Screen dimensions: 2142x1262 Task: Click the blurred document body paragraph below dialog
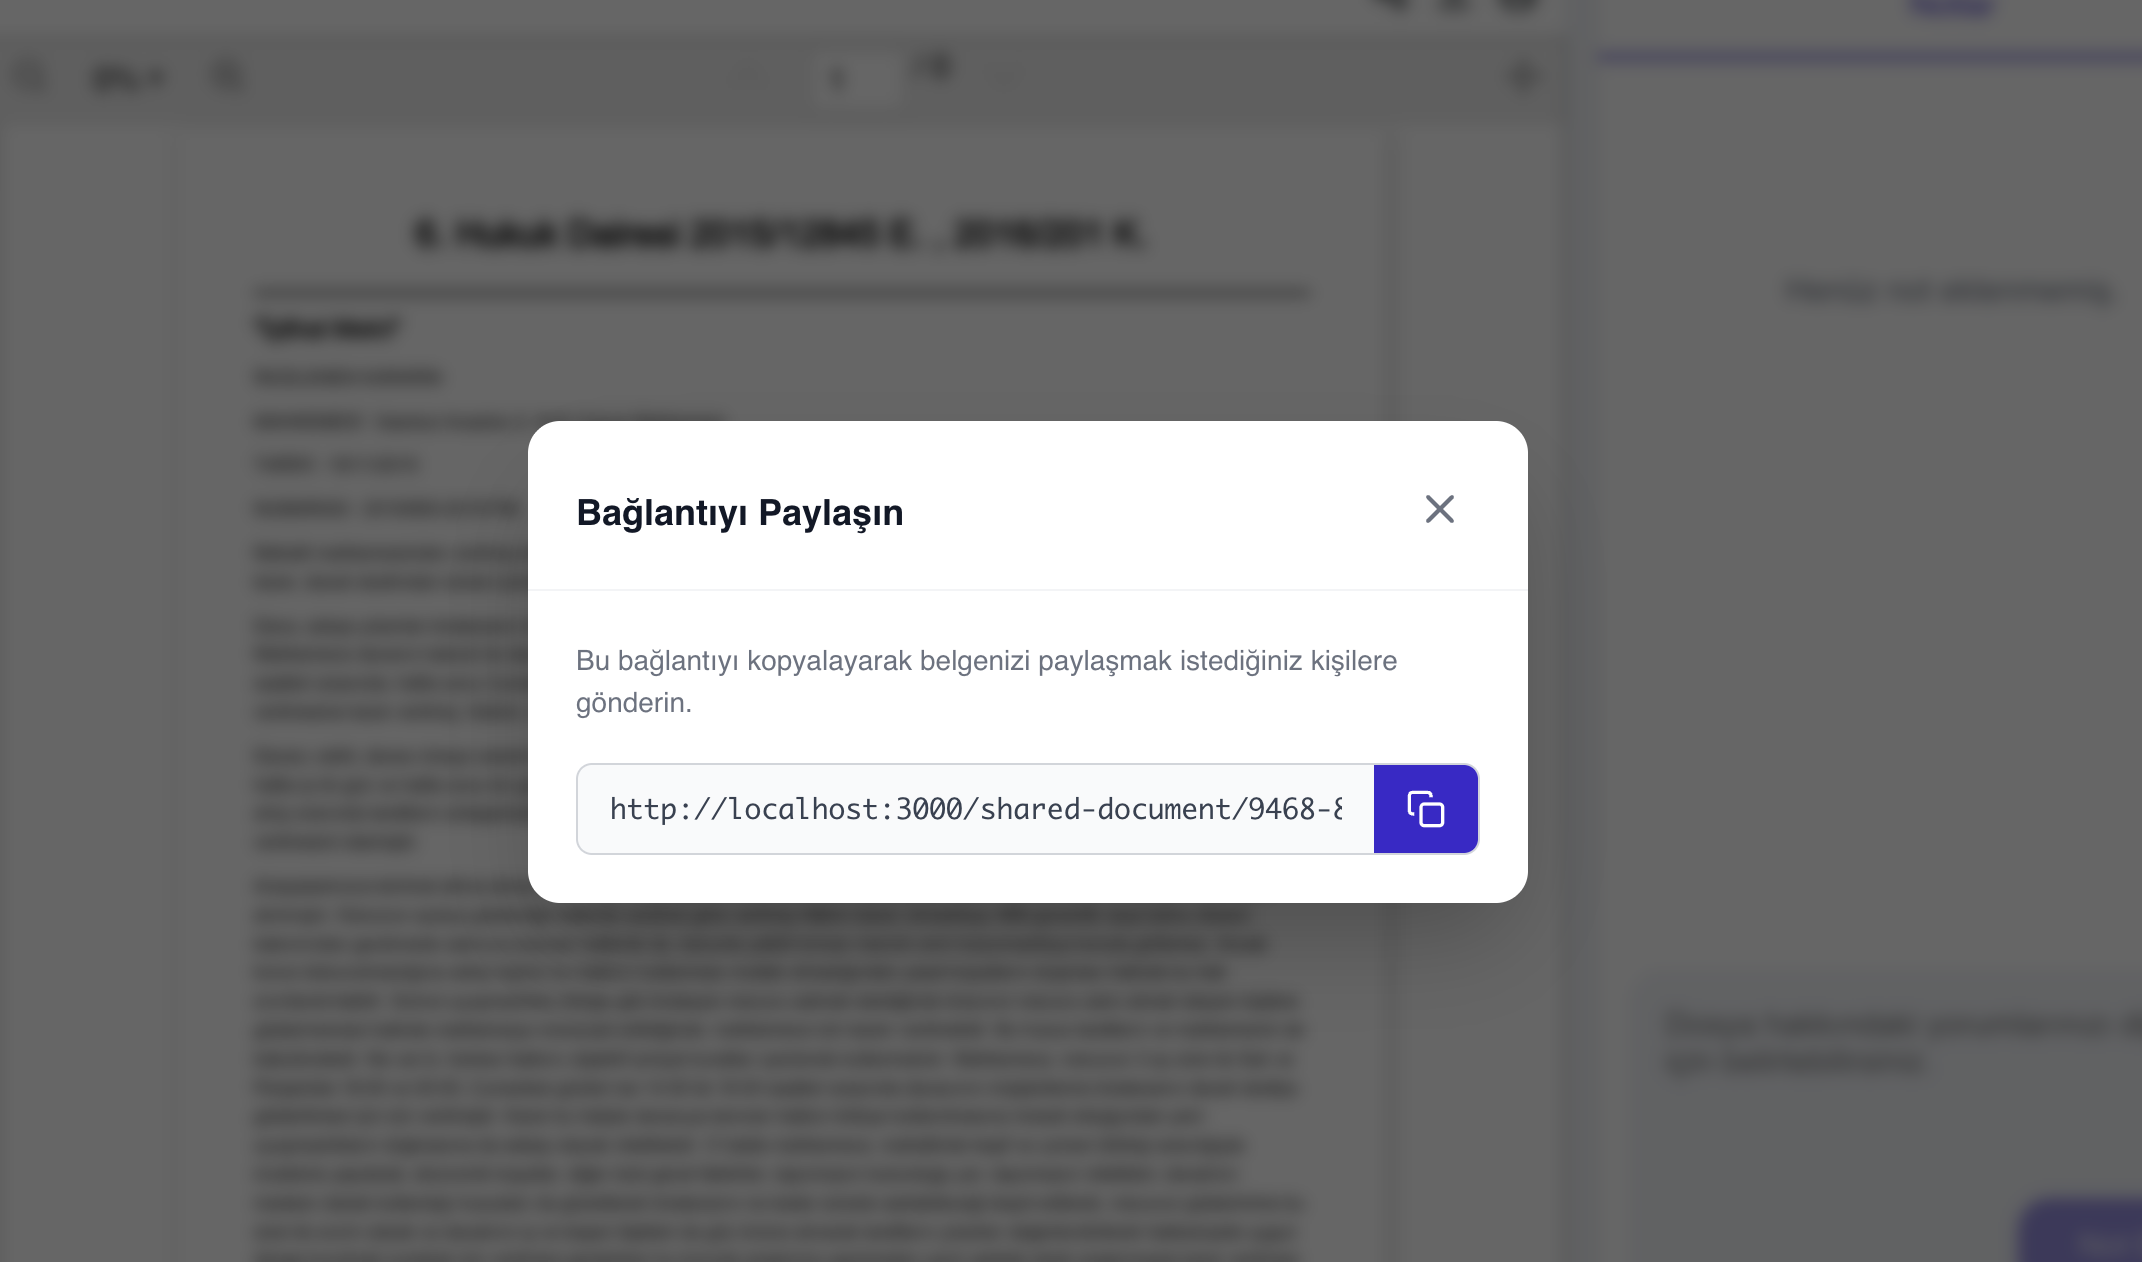[x=778, y=1060]
